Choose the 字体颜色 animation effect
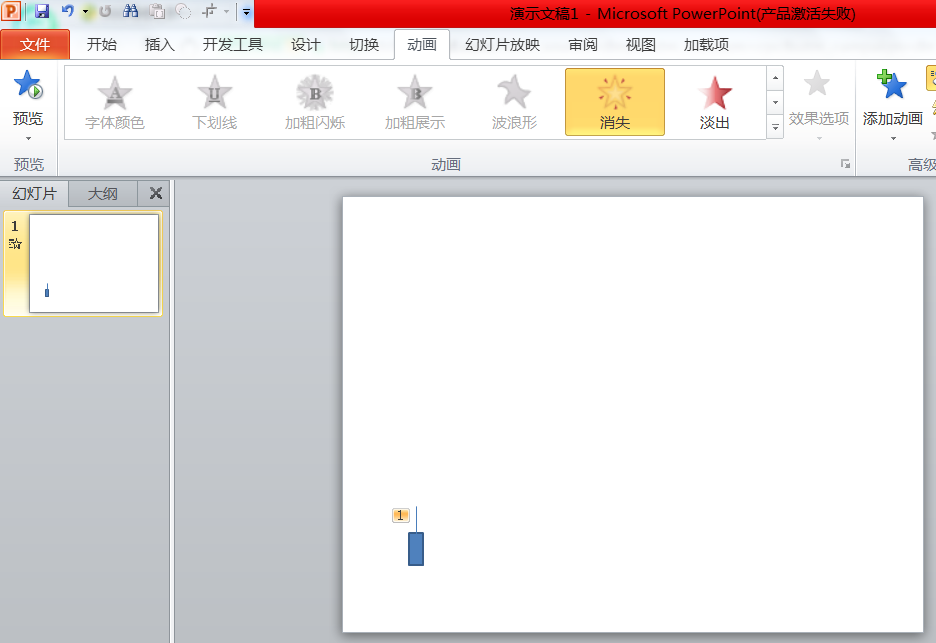The image size is (936, 643). click(114, 101)
